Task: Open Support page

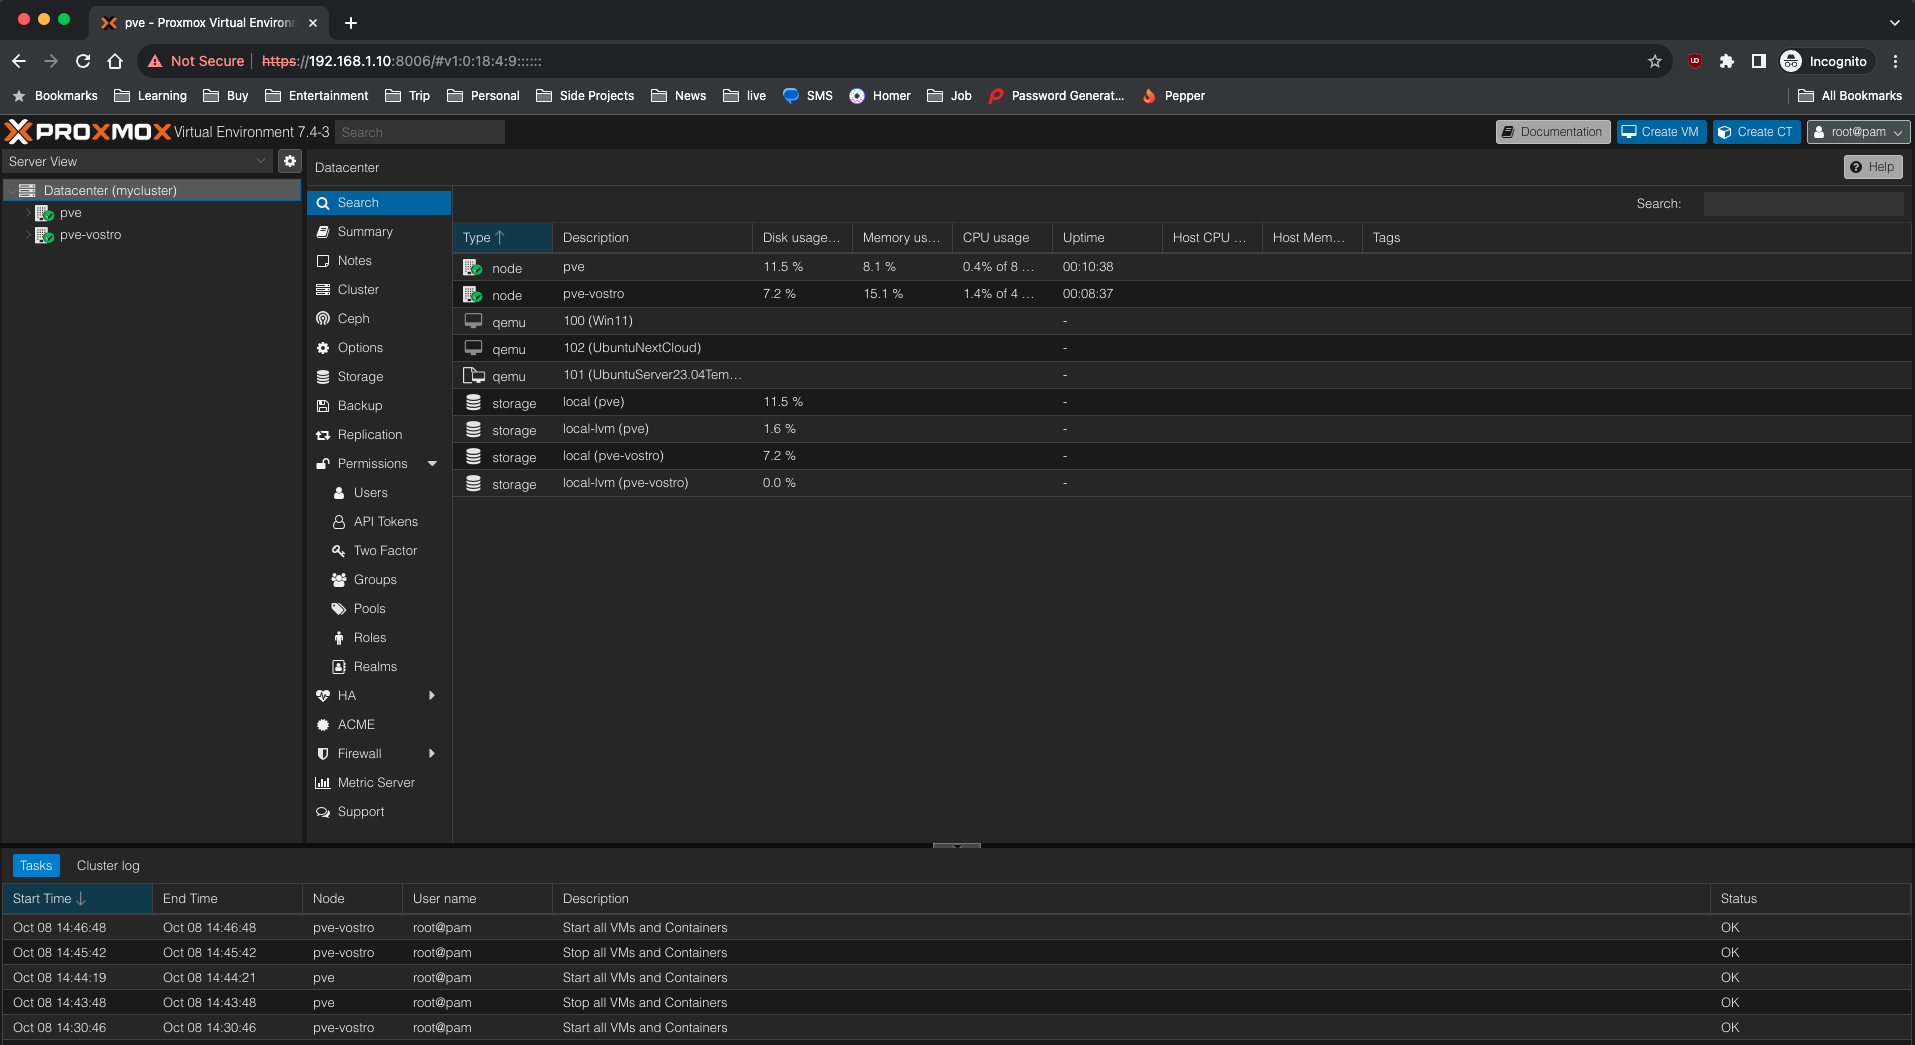Action: (x=379, y=811)
